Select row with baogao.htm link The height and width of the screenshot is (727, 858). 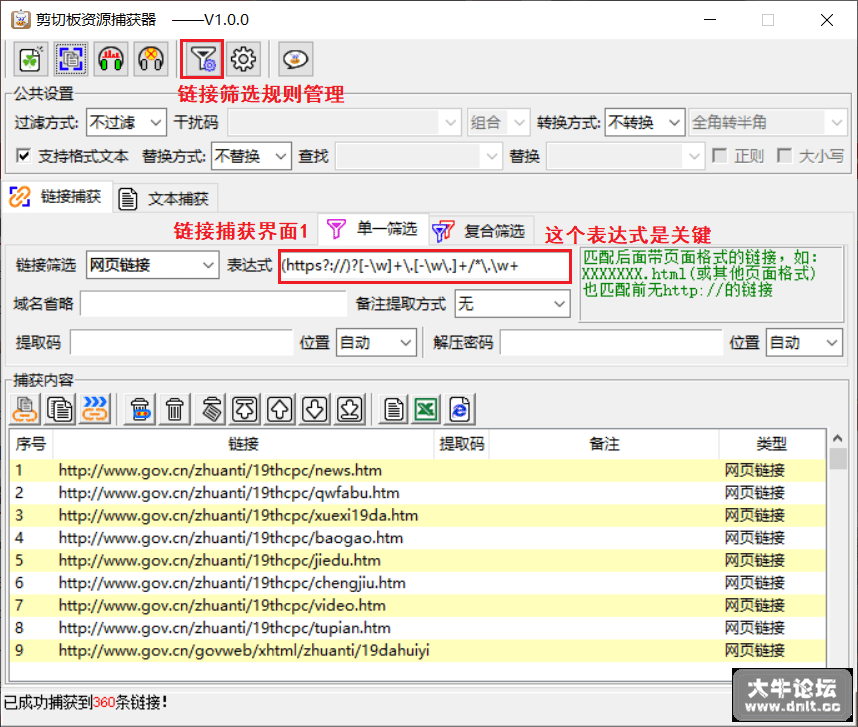point(418,538)
